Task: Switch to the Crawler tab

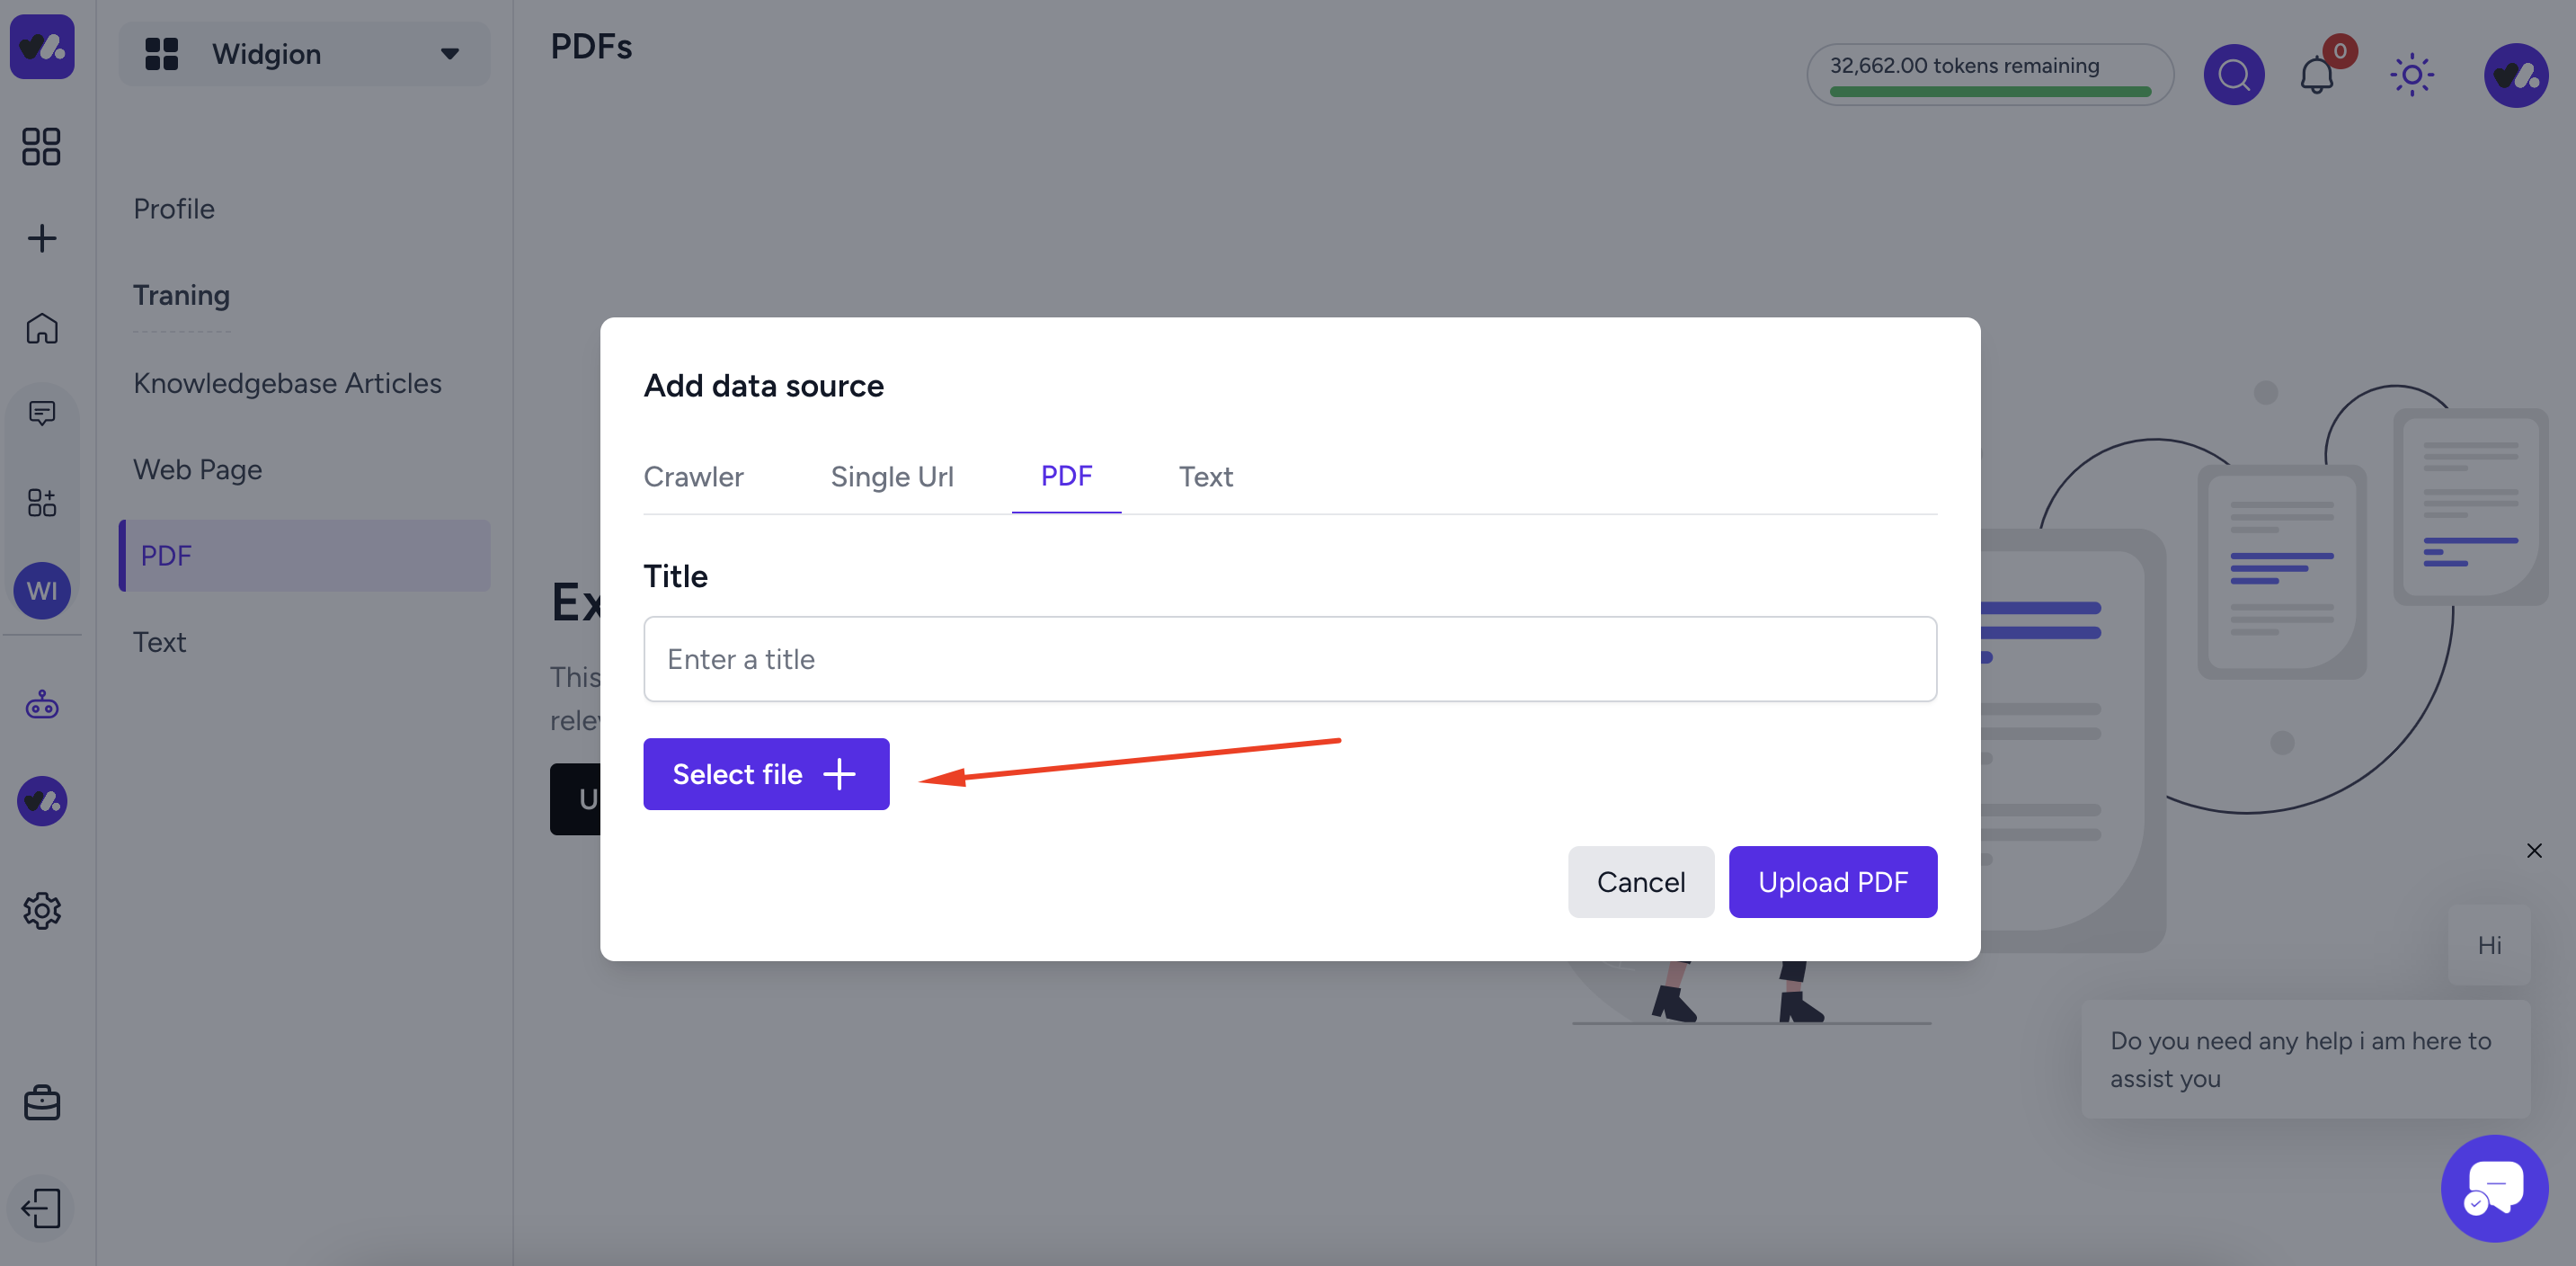Action: tap(693, 476)
